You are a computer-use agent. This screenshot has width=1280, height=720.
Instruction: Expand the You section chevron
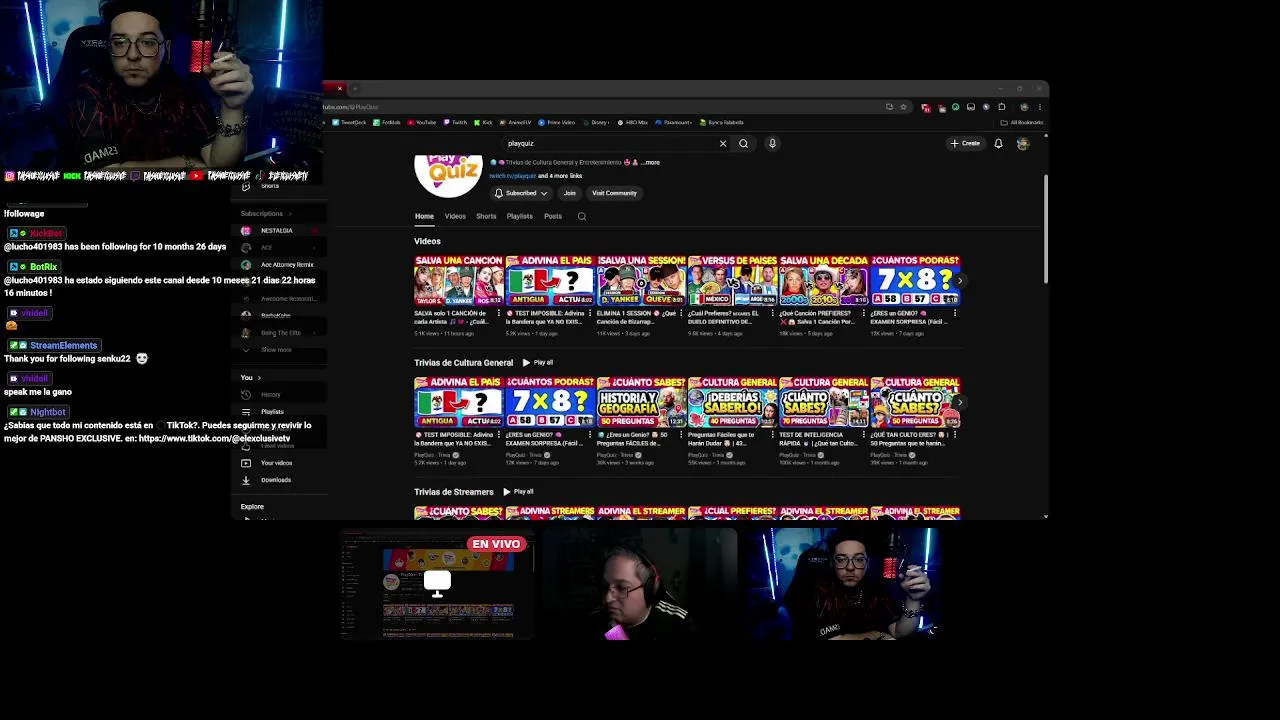[x=259, y=377]
